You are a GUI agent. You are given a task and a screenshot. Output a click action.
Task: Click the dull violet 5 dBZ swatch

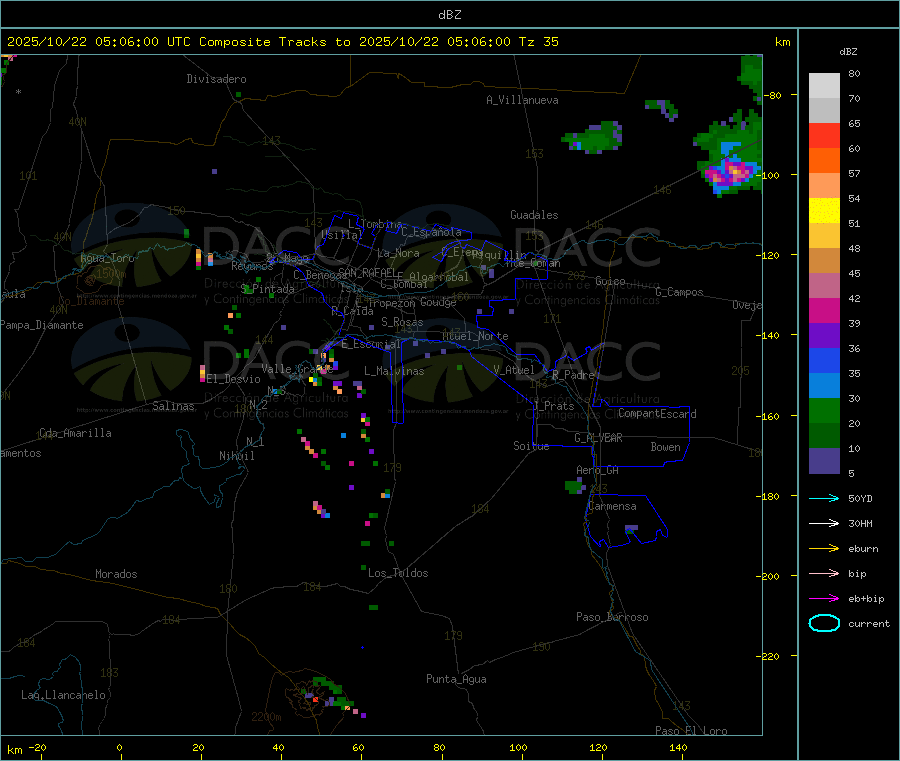(824, 461)
